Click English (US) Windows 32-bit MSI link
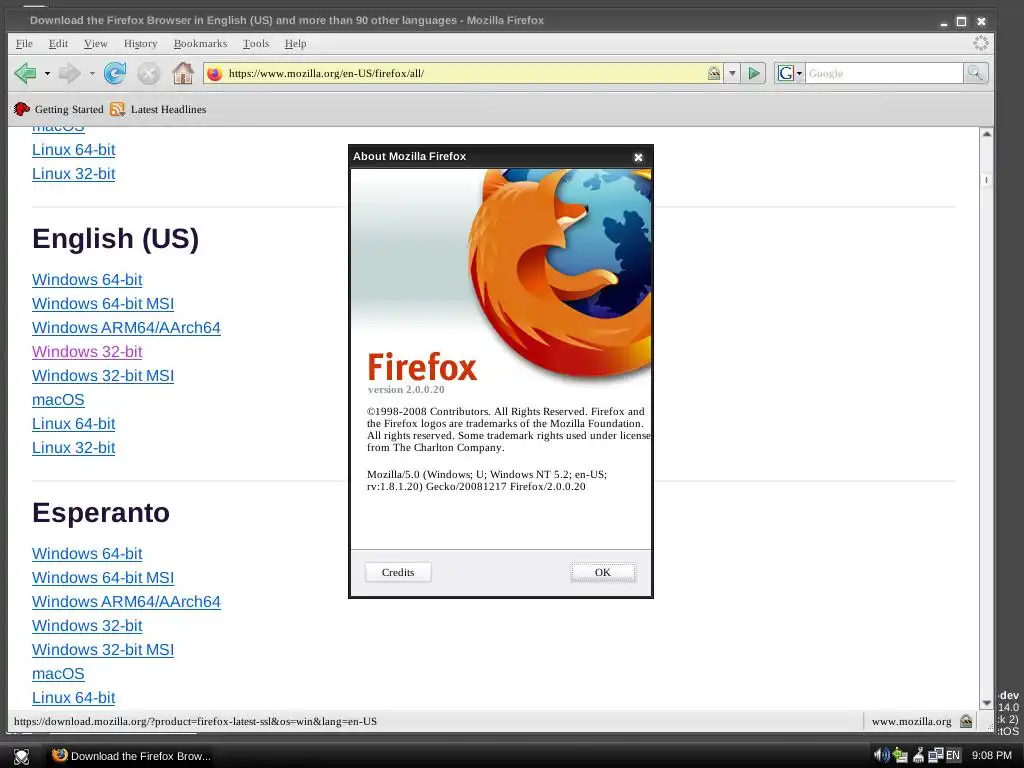 pos(103,376)
